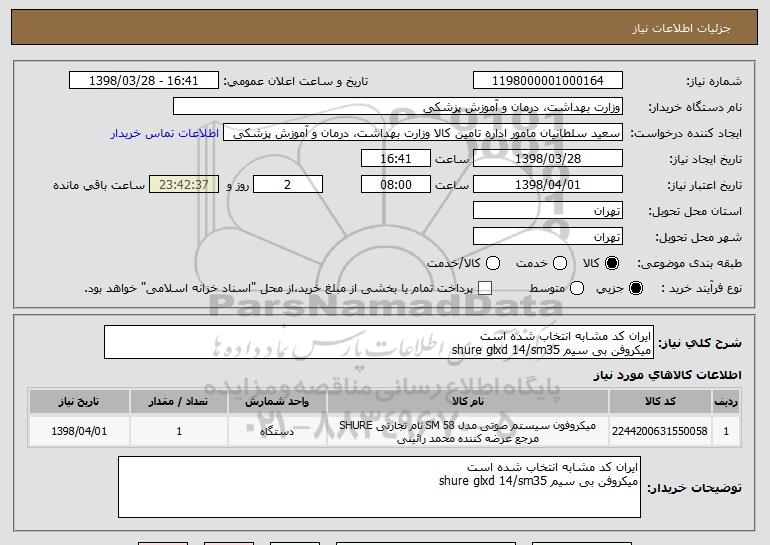
Task: Select the کالا/خدمت subject category radio
Action: click(x=493, y=263)
